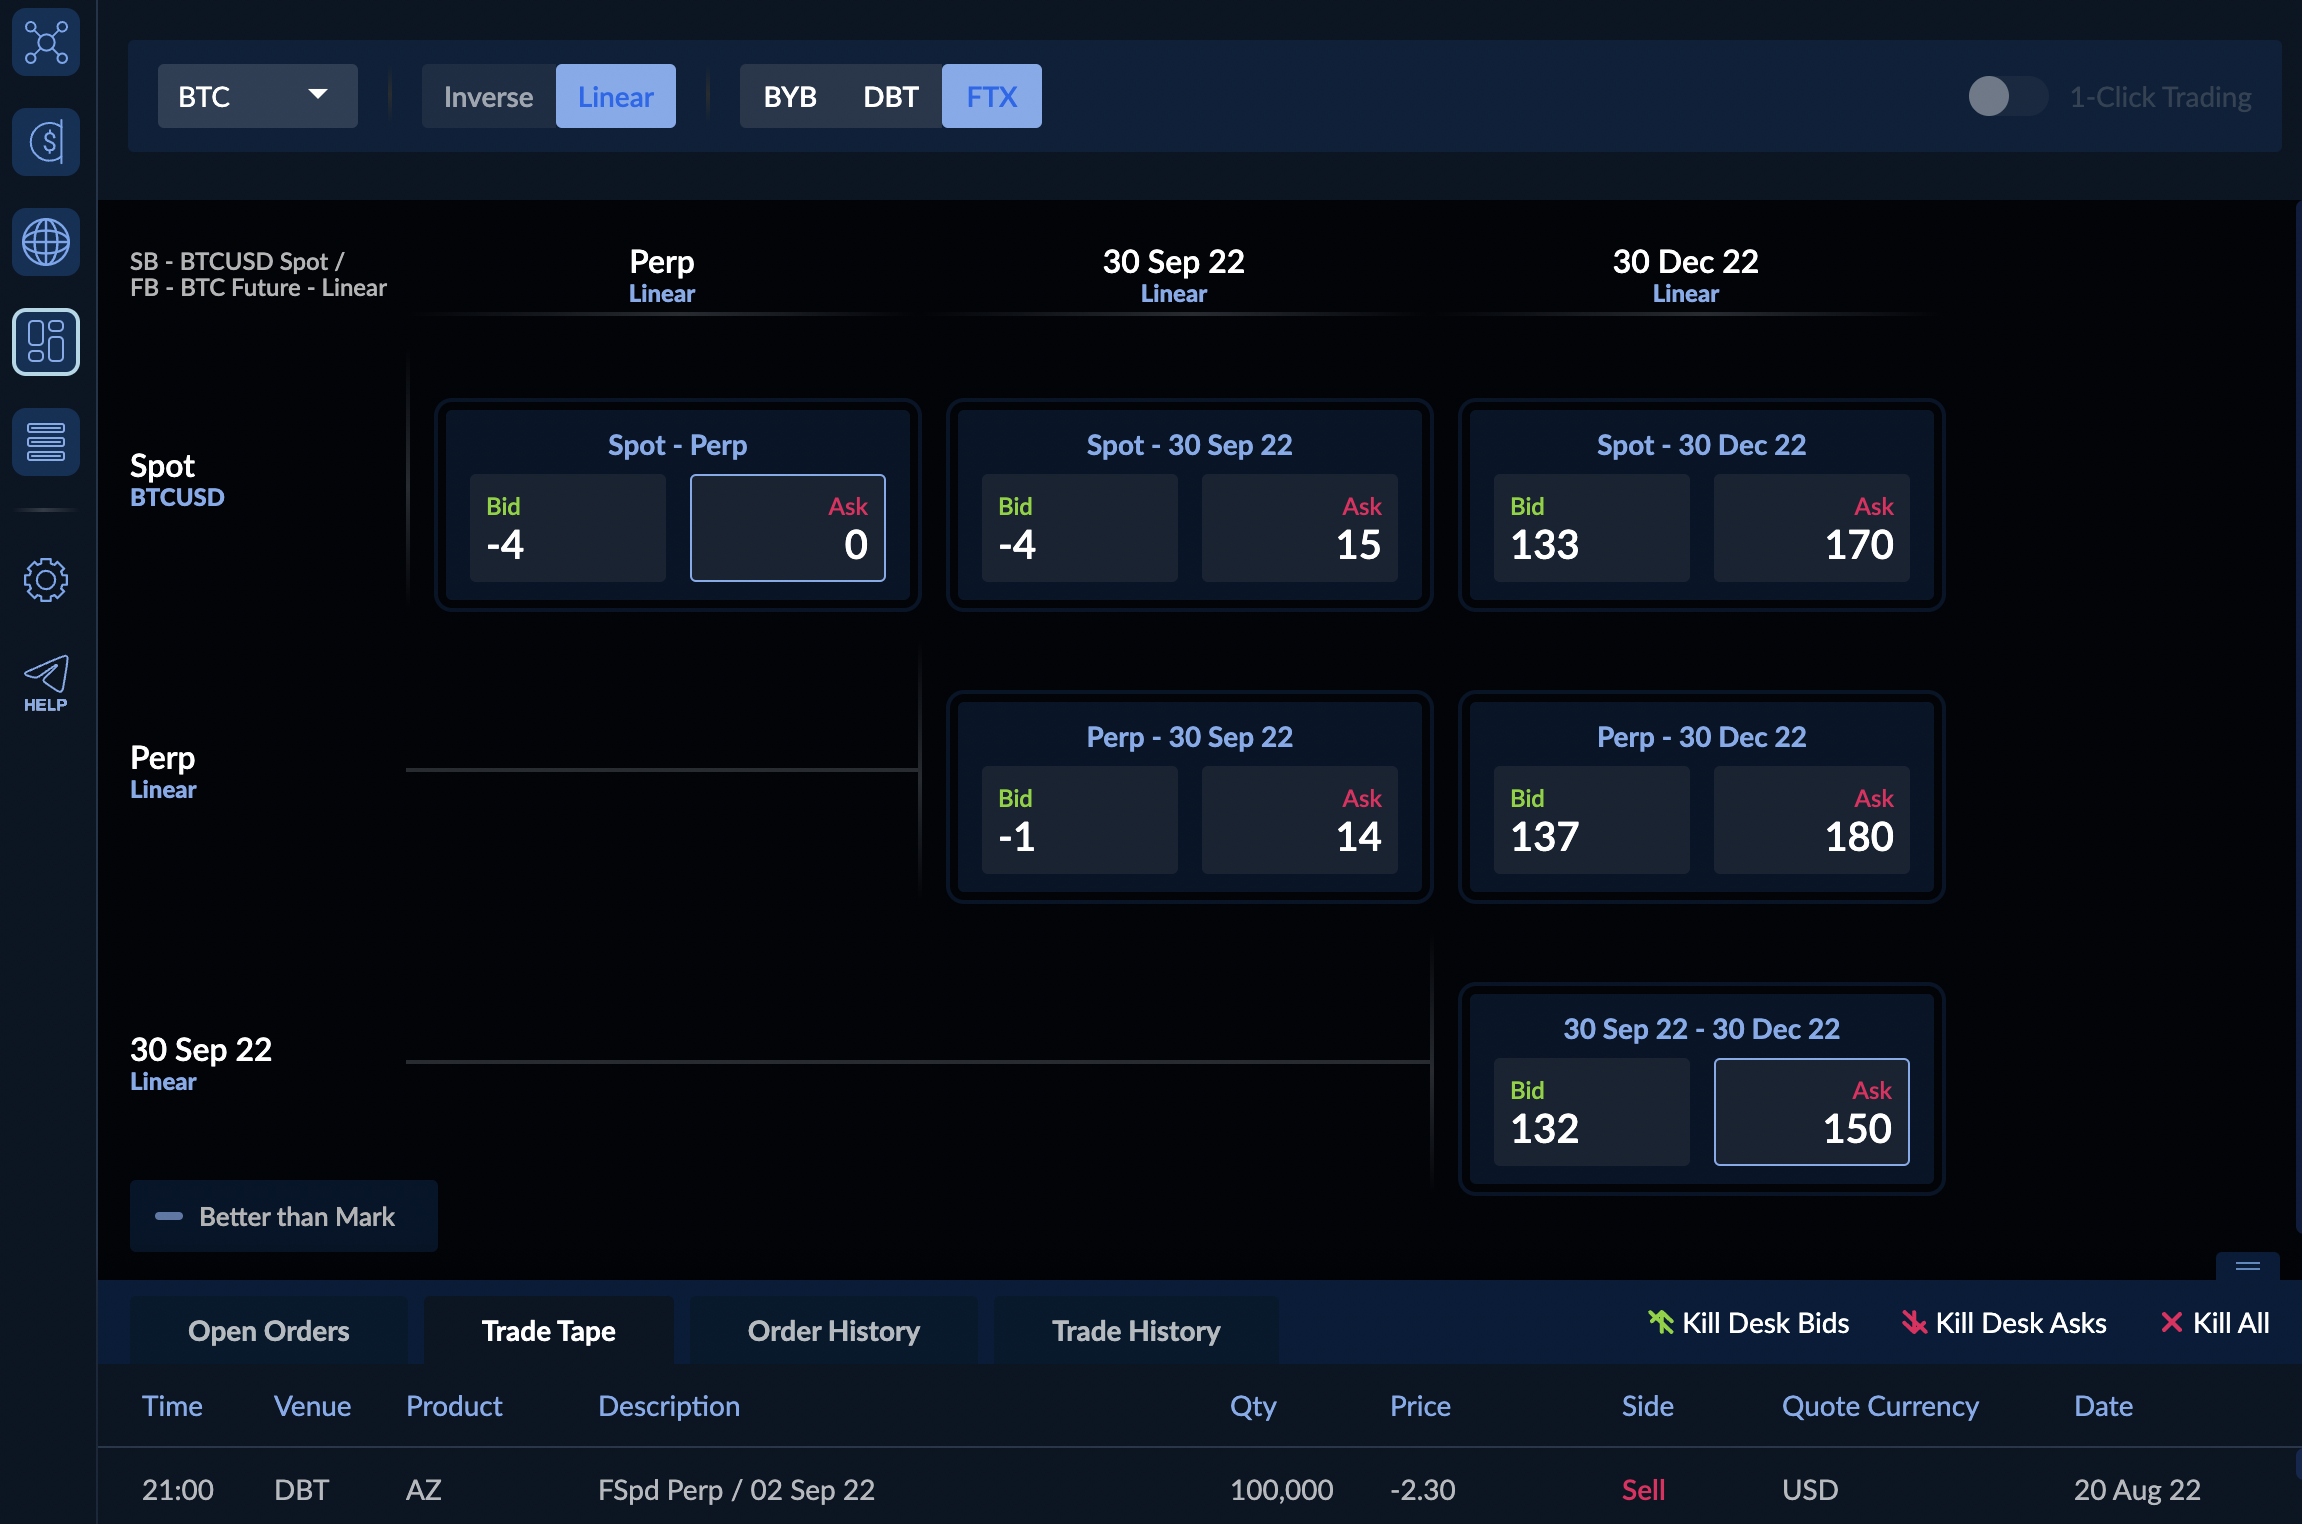Select the DBT venue filter
This screenshot has height=1524, width=2302.
889,95
